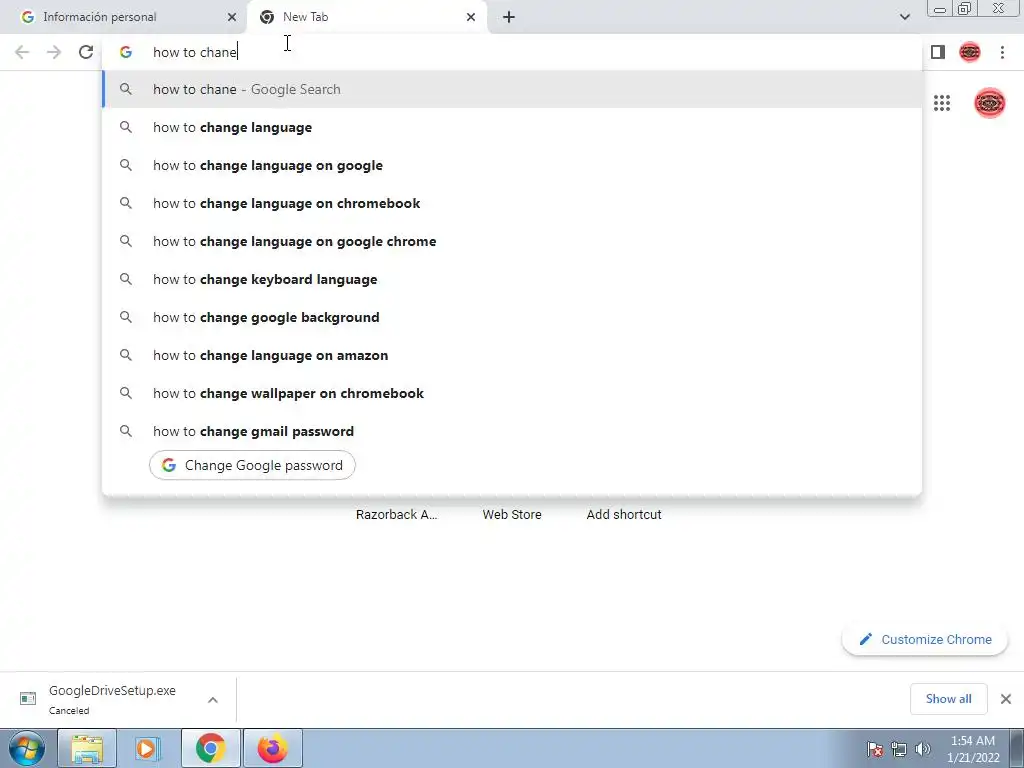The image size is (1024, 768).
Task: Close the Información personal tab
Action: point(232,17)
